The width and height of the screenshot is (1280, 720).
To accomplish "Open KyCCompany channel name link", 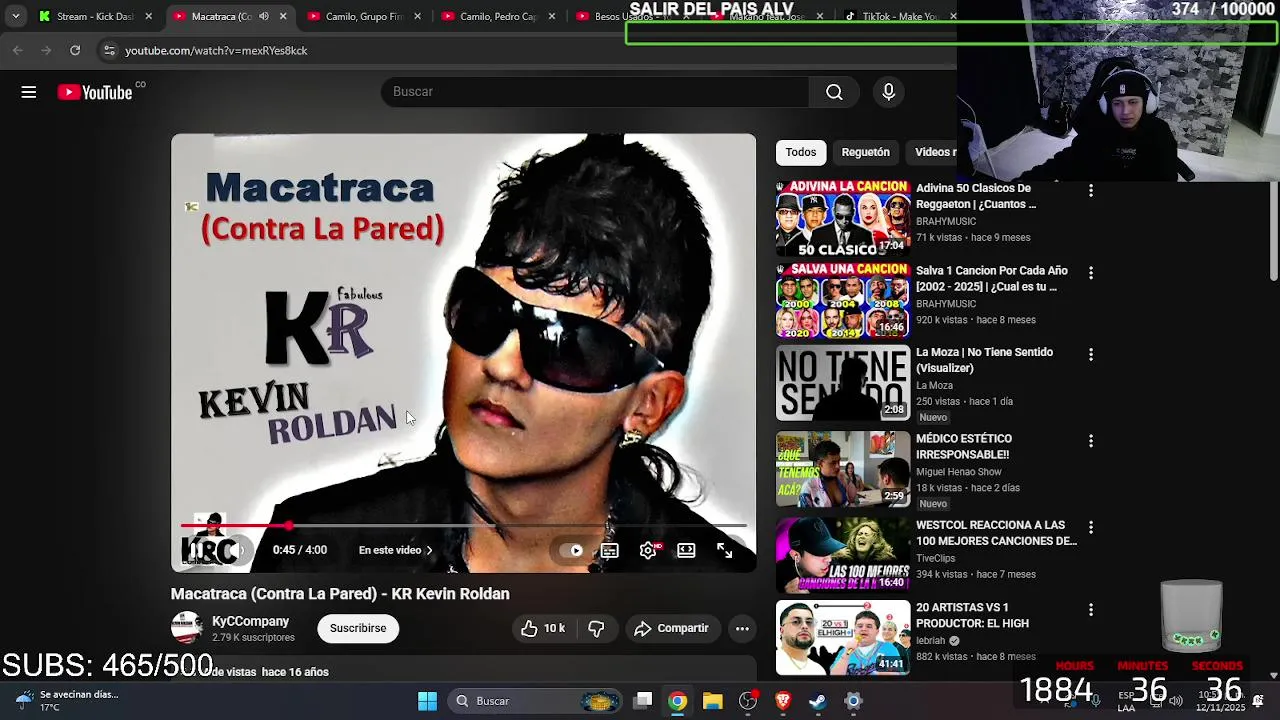I will click(x=250, y=621).
